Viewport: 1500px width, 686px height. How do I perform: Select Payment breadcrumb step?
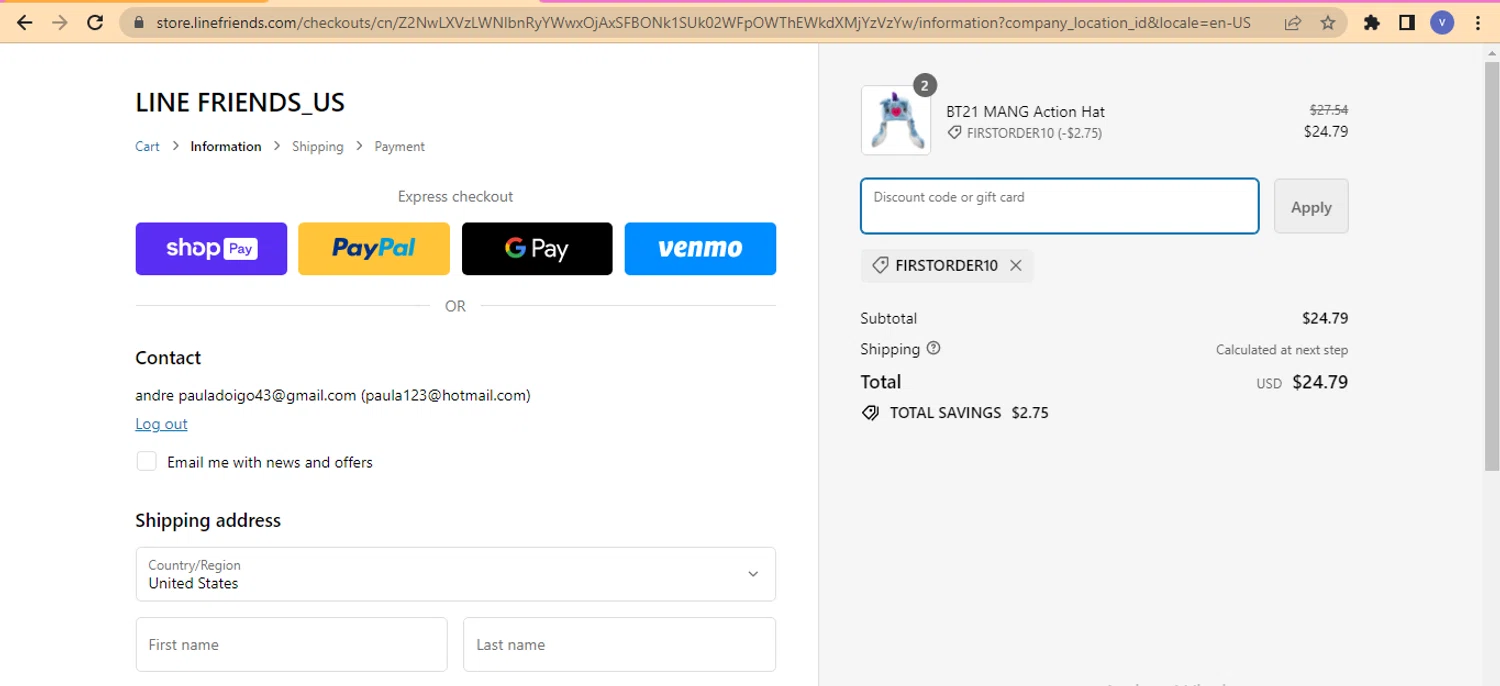[400, 146]
